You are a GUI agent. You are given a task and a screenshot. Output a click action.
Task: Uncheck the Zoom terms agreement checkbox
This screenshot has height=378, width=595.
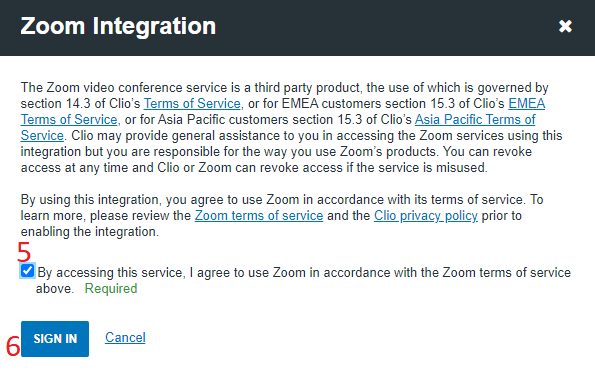coord(27,271)
